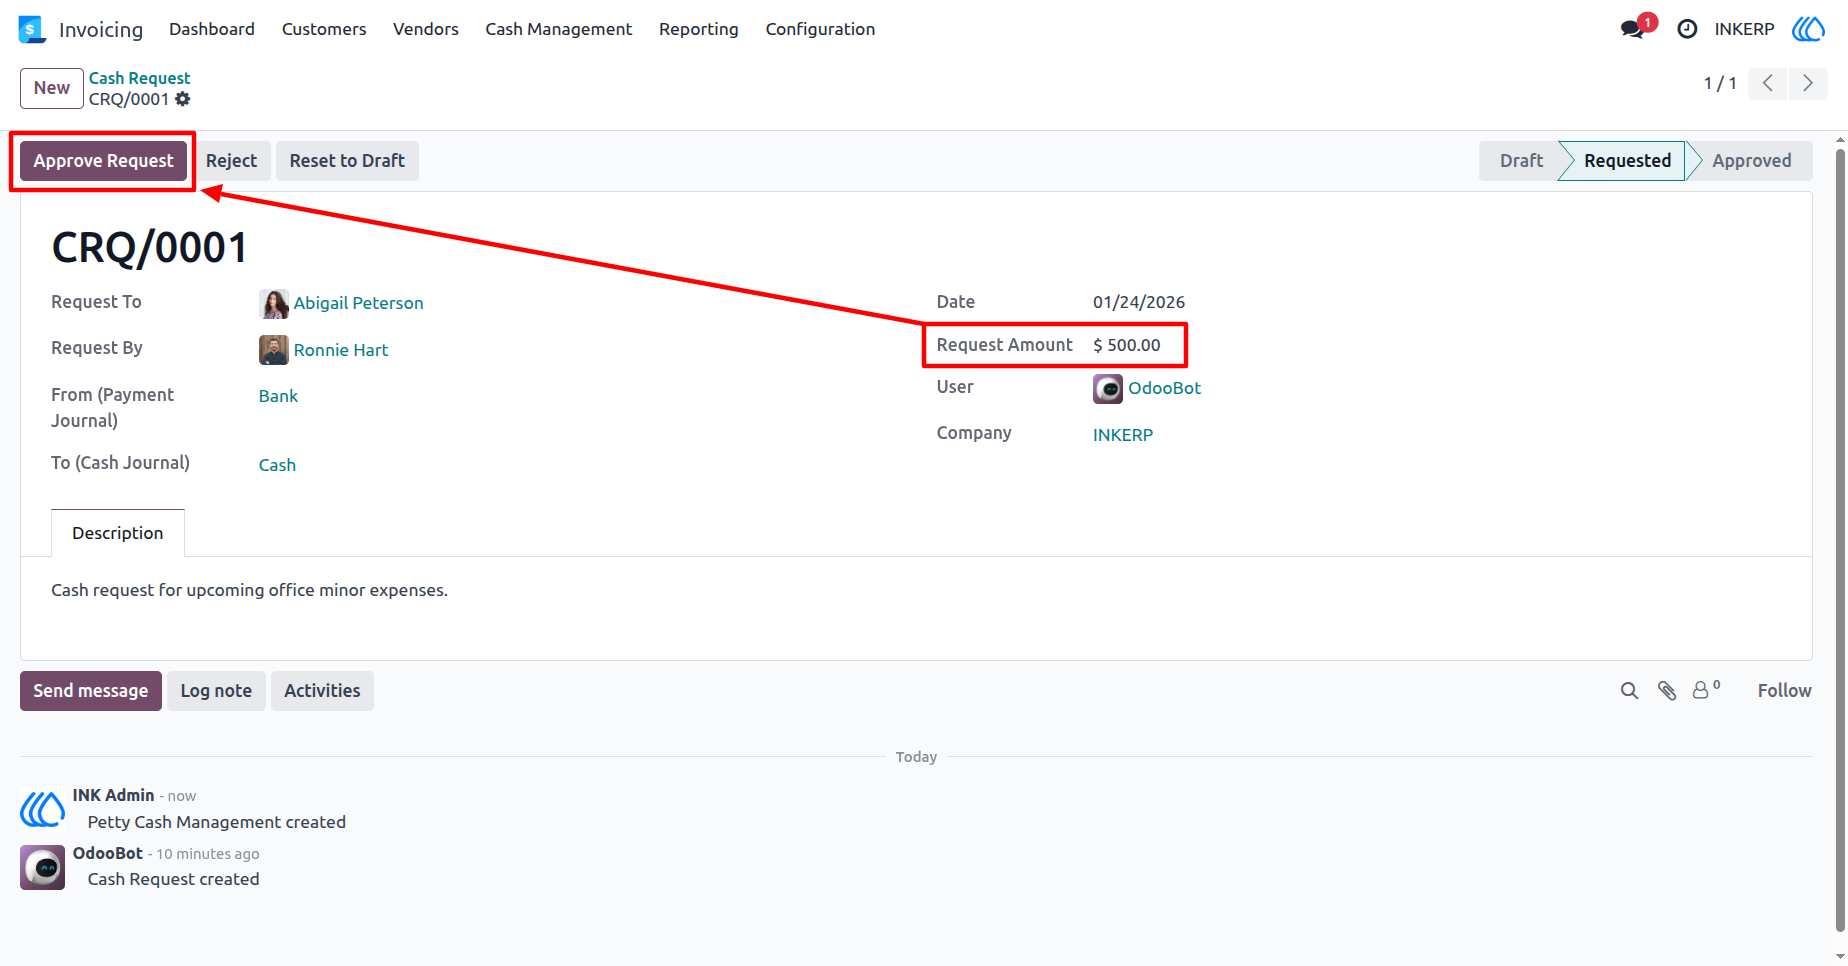The width and height of the screenshot is (1848, 966).
Task: Click the INKERP user avatar logo
Action: (x=1808, y=29)
